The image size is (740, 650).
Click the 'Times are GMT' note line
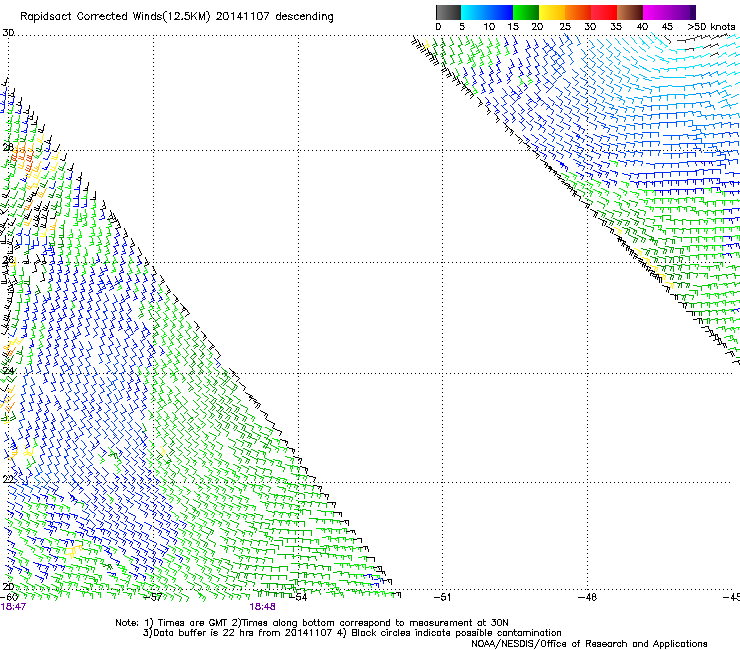point(312,623)
